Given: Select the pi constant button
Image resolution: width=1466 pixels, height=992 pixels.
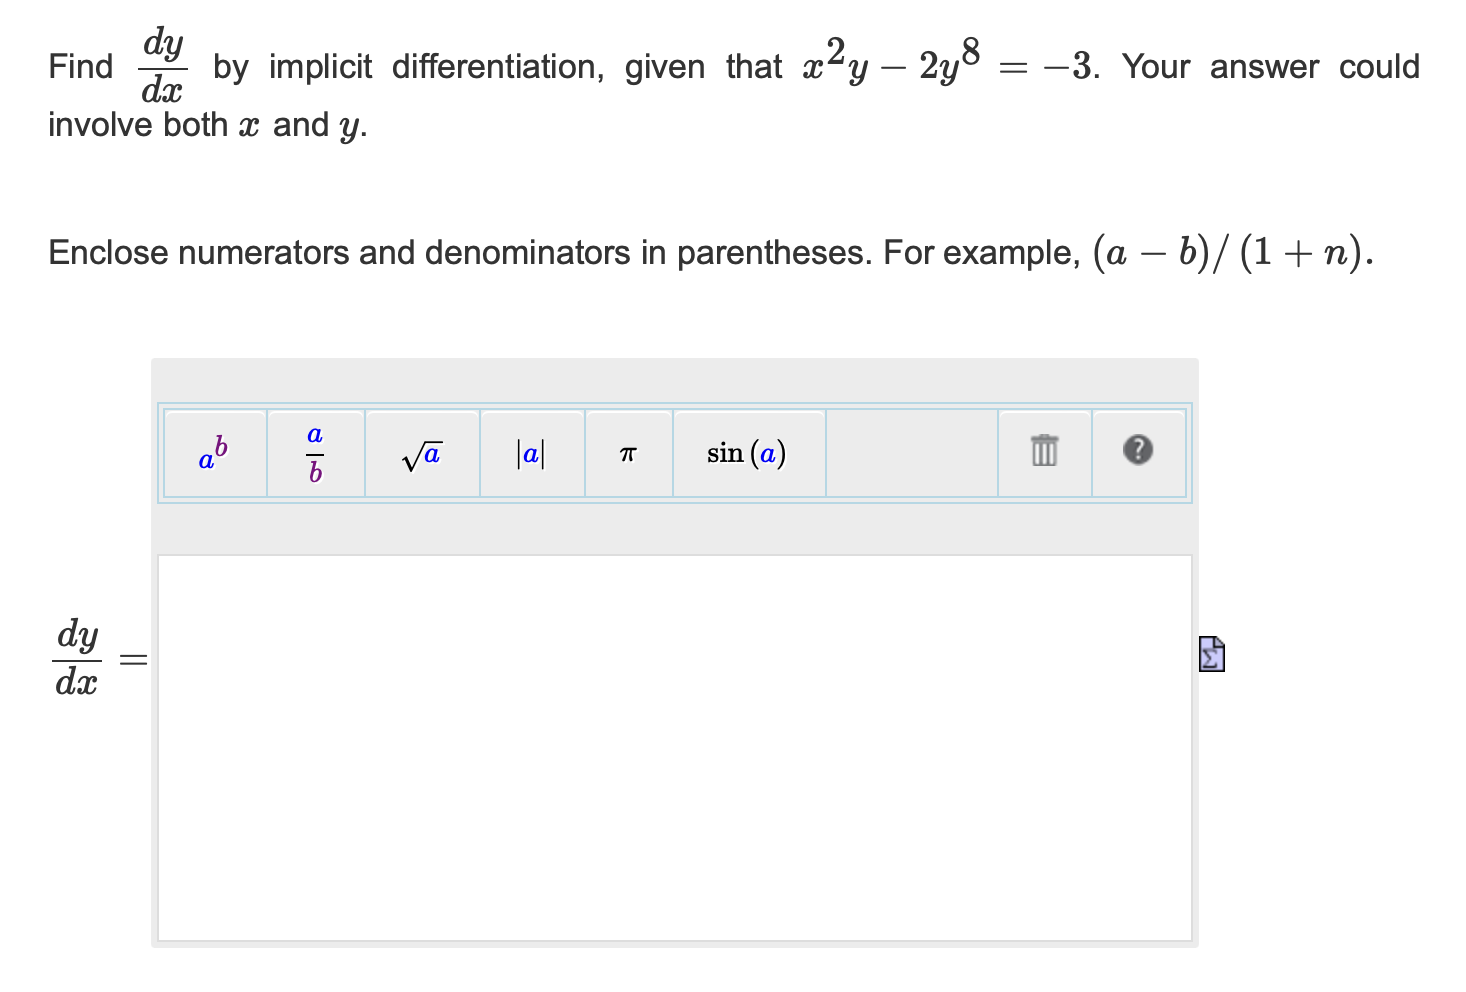Looking at the screenshot, I should [x=627, y=452].
